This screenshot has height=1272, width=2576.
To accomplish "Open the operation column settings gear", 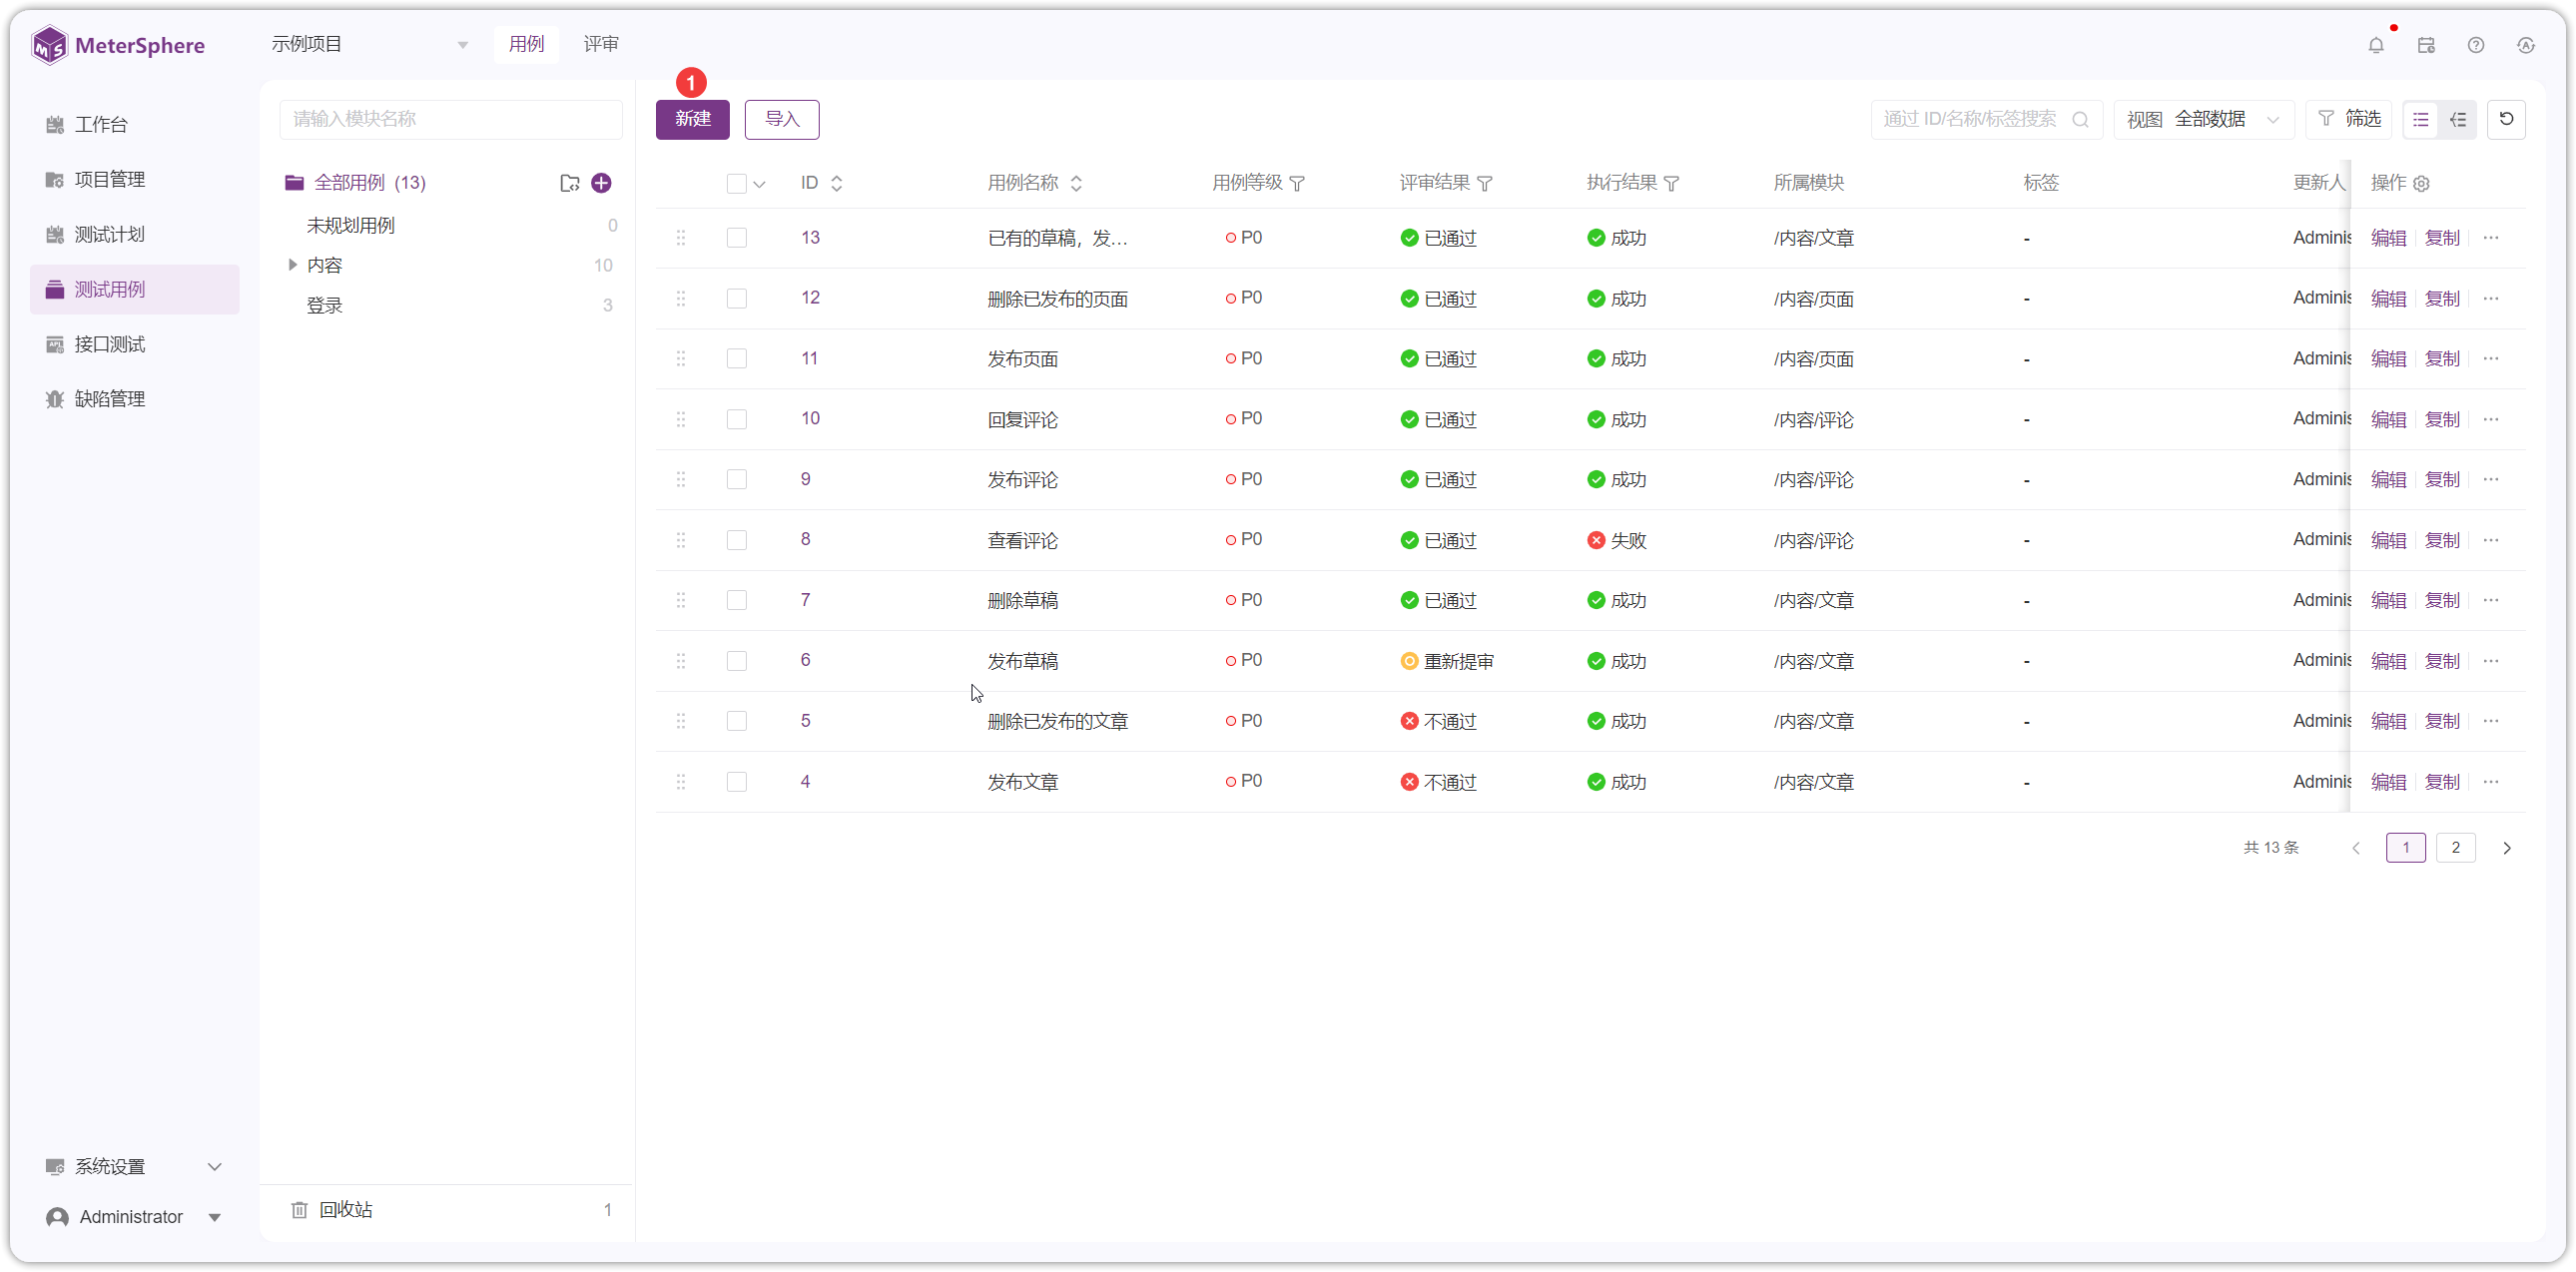I will pyautogui.click(x=2421, y=184).
